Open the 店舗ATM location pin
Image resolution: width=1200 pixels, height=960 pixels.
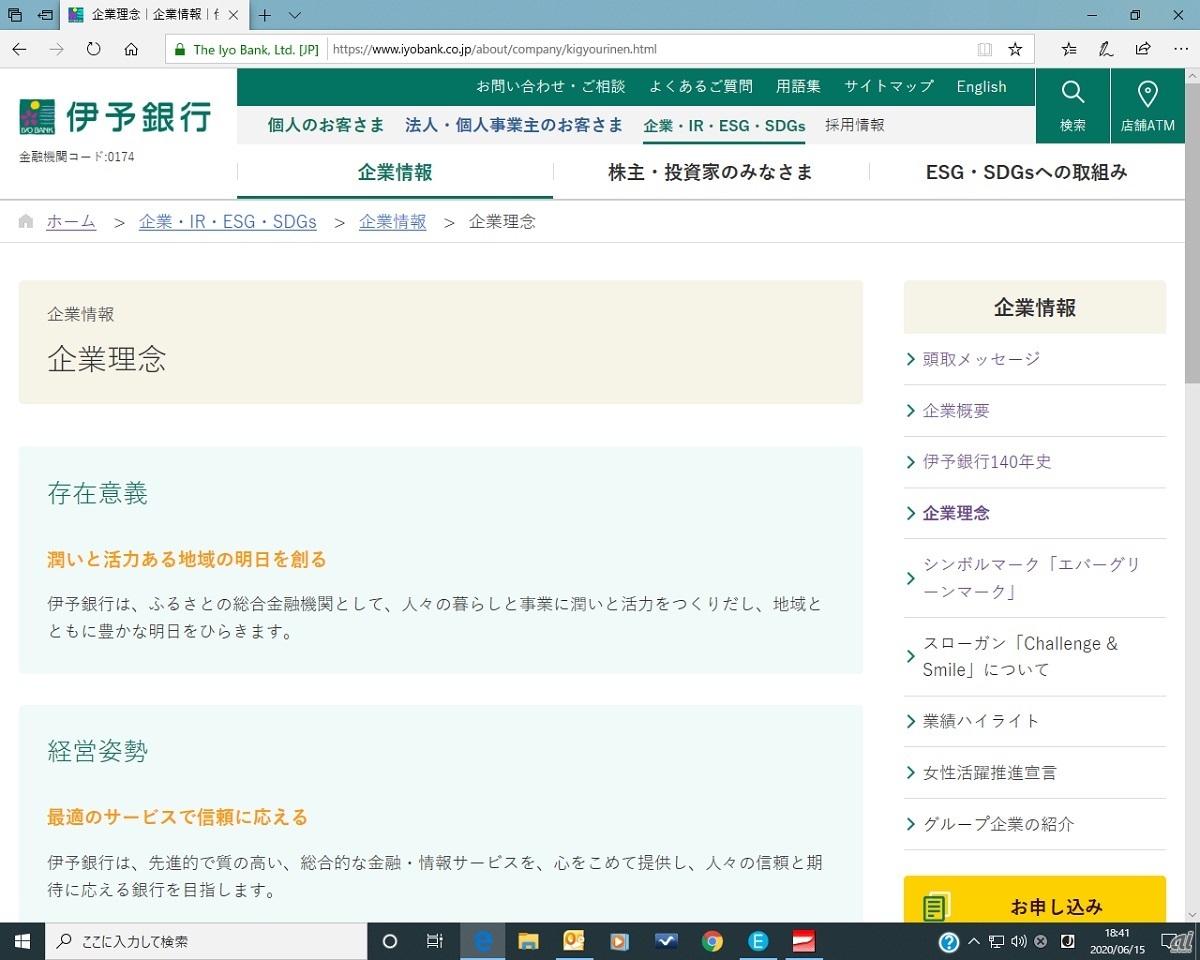1148,105
